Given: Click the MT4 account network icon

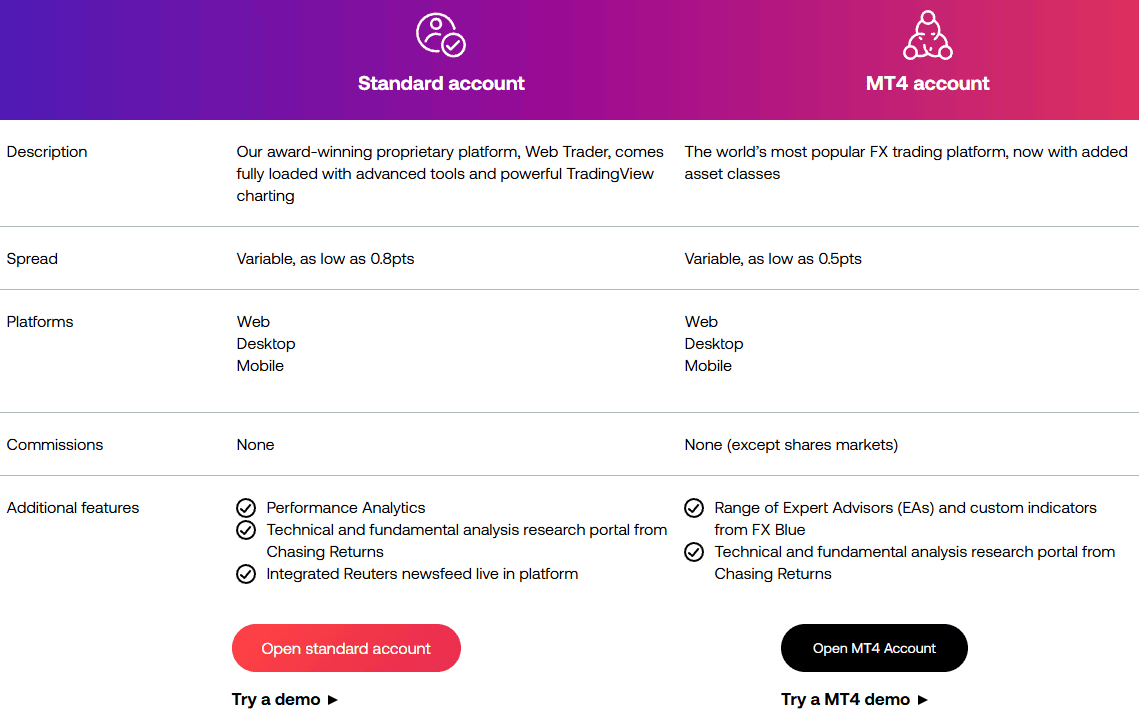Looking at the screenshot, I should click(929, 33).
